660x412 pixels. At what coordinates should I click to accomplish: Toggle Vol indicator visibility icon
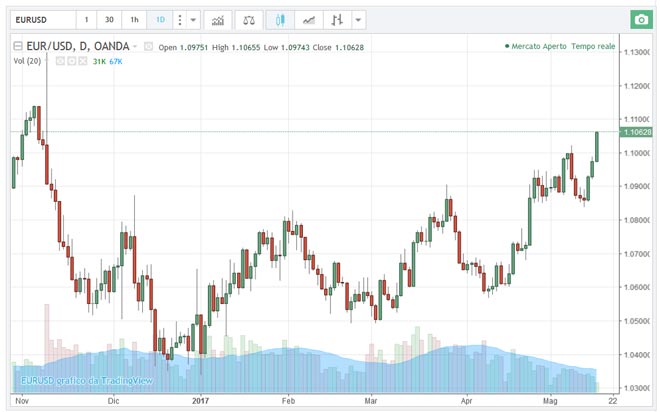[x=60, y=61]
